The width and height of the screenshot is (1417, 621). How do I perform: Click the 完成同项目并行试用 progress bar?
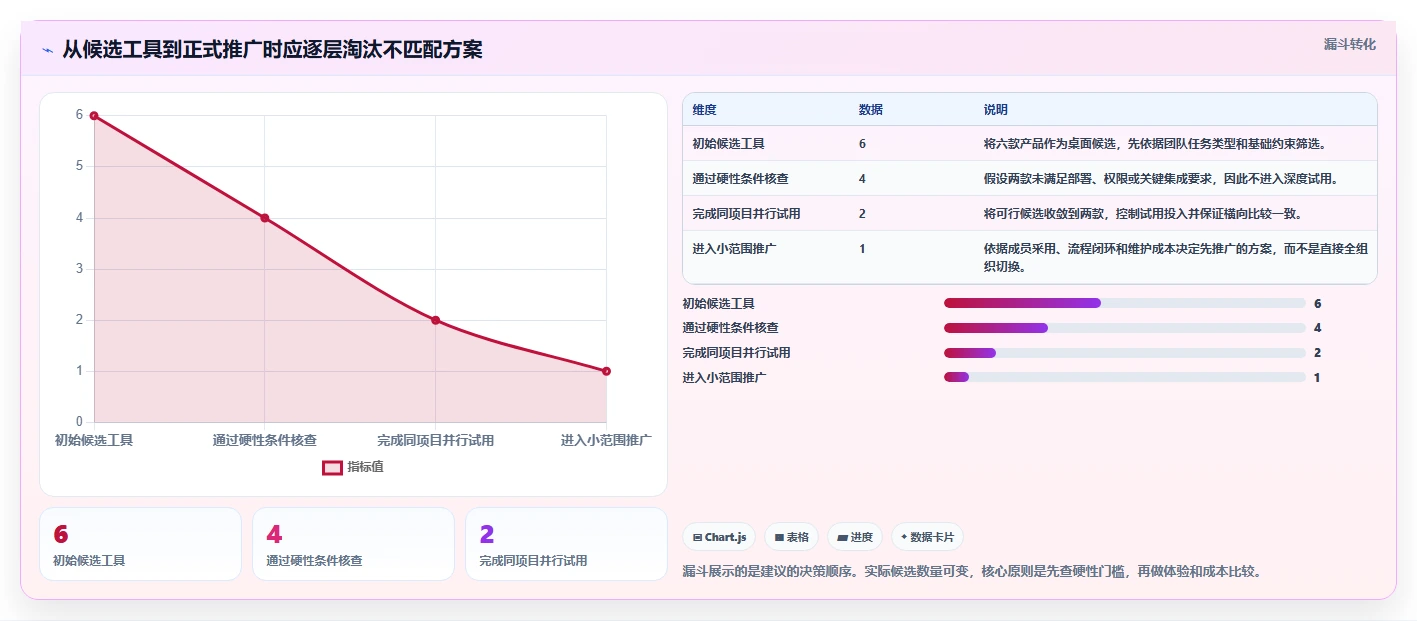[1124, 353]
